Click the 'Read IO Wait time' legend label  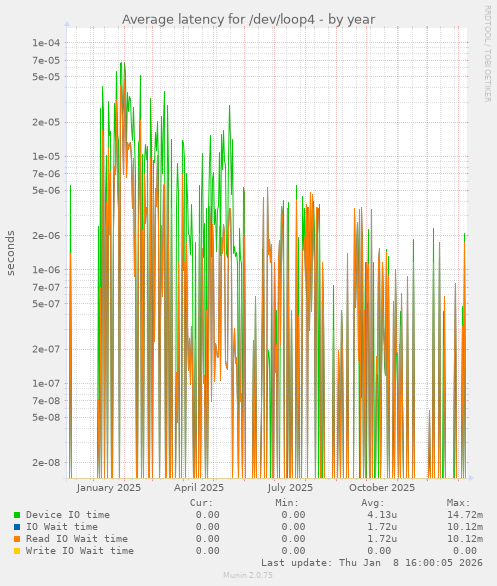click(77, 539)
